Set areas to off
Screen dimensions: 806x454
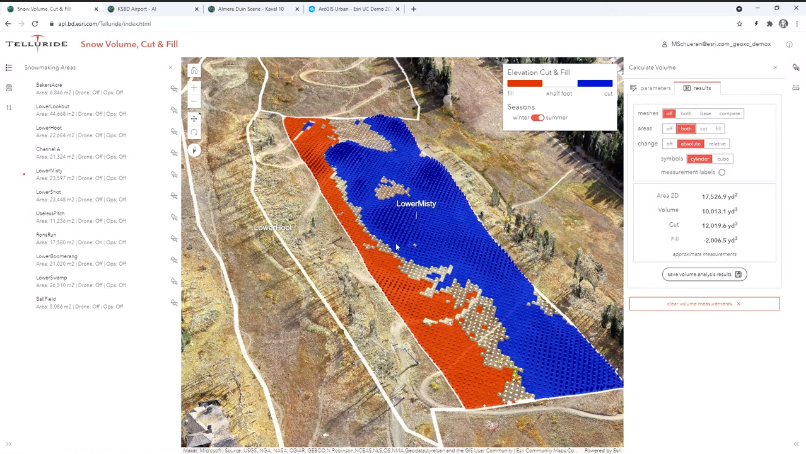(x=669, y=129)
